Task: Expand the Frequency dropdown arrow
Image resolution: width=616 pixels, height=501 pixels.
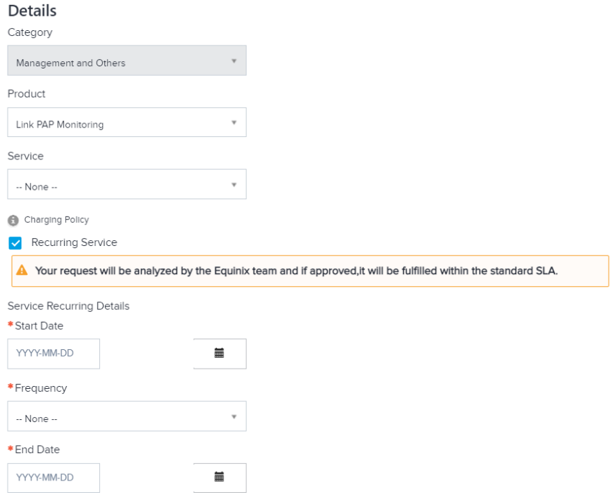Action: (x=234, y=417)
